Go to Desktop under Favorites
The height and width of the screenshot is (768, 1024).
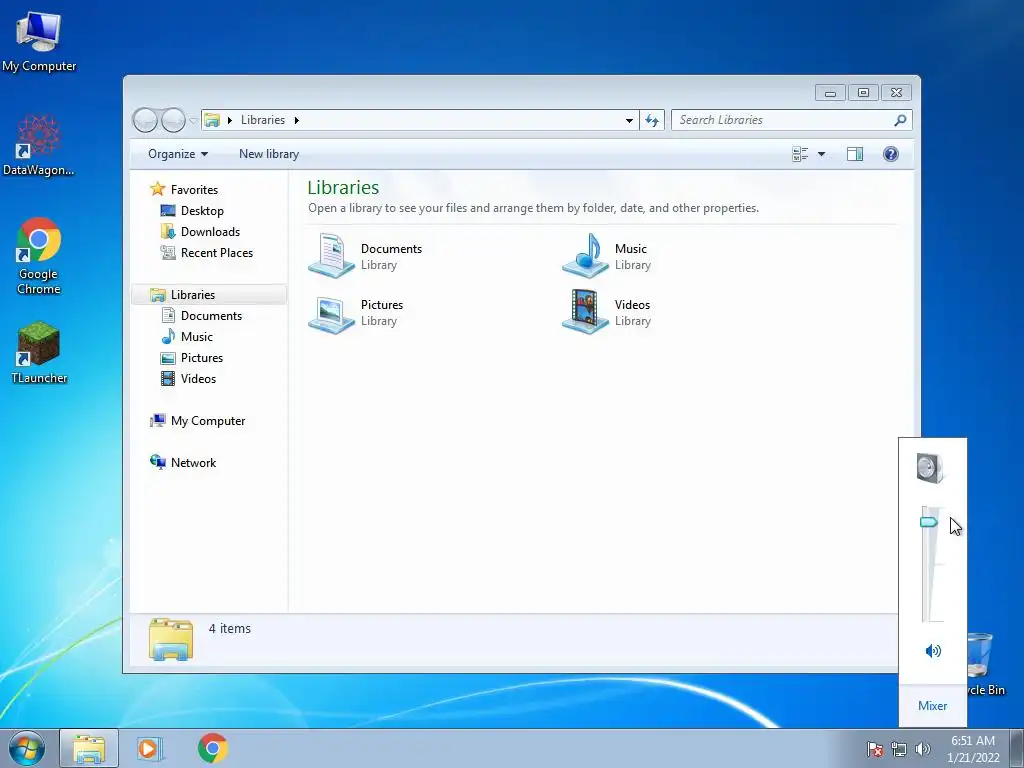pyautogui.click(x=193, y=210)
